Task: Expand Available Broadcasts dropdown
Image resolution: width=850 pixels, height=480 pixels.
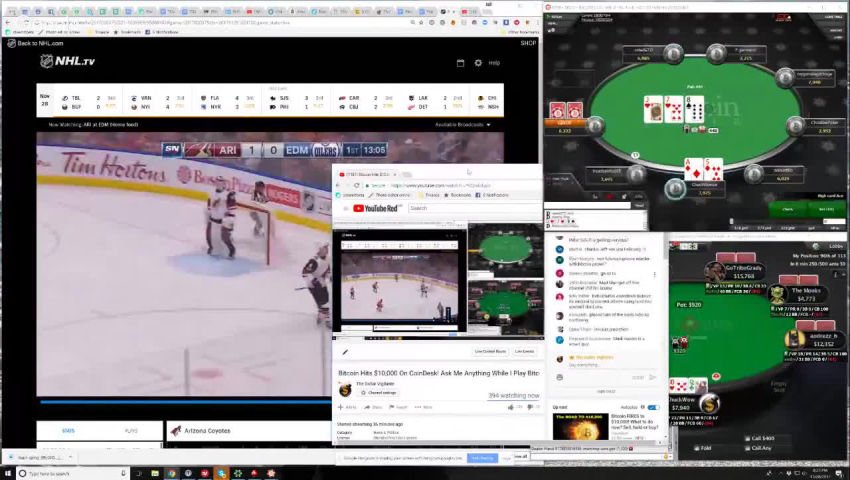Action: [x=462, y=125]
